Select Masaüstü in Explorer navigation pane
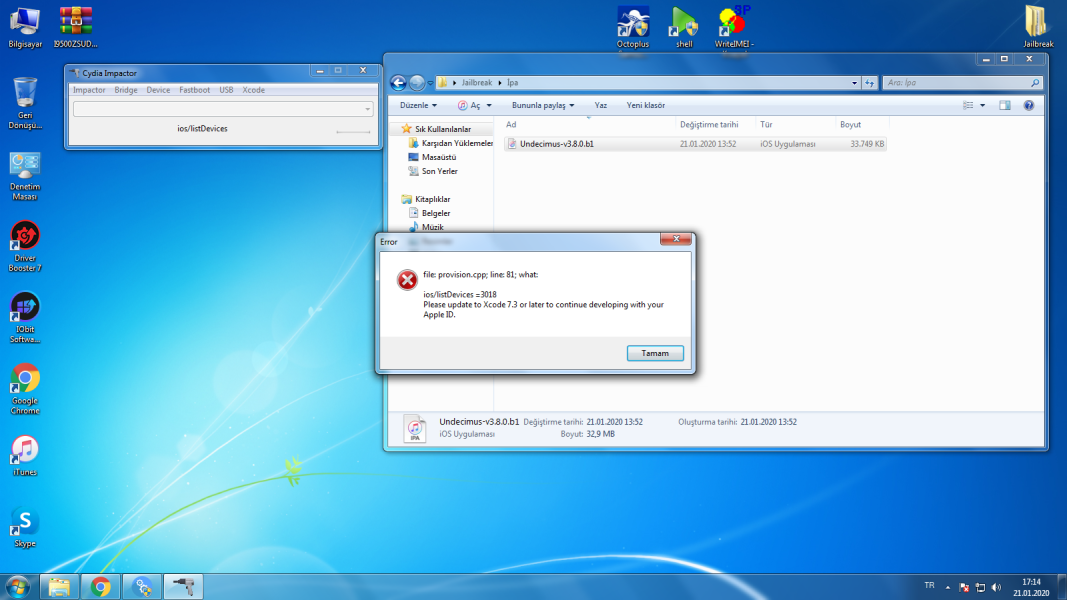Viewport: 1067px width, 600px height. [438, 157]
